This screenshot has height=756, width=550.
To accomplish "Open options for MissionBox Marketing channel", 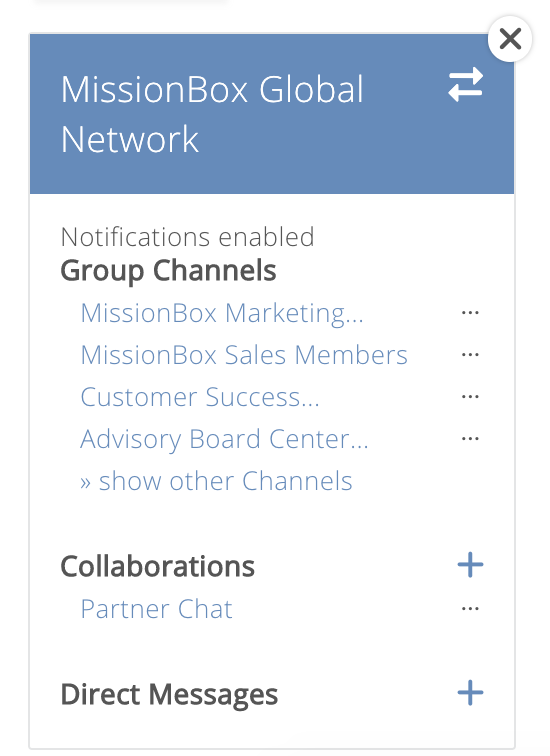I will point(470,313).
